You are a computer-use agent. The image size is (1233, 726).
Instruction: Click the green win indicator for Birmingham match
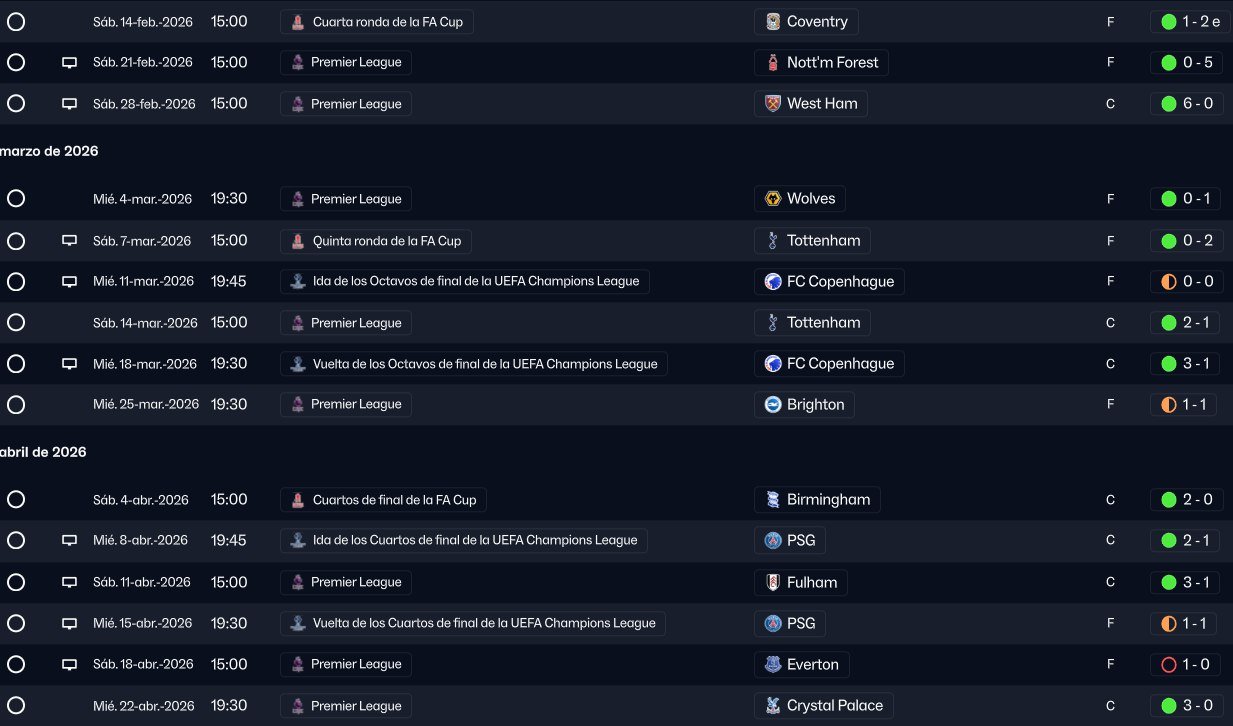point(1168,500)
